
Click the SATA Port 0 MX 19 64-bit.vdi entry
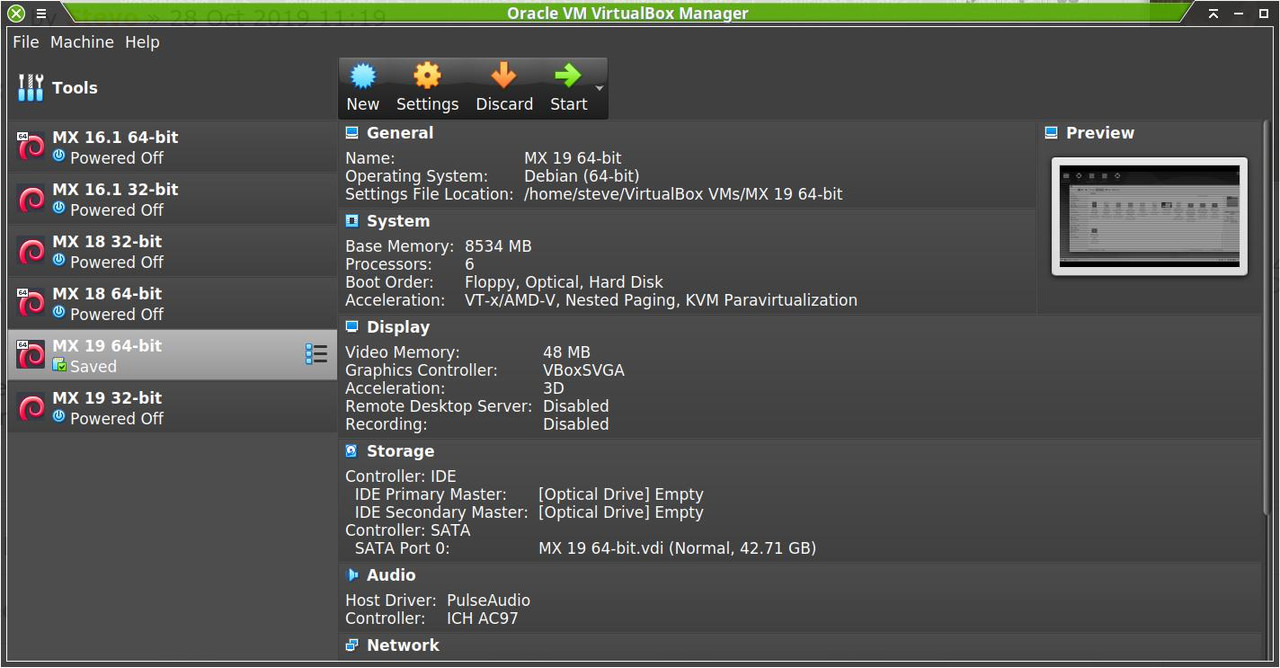[677, 548]
